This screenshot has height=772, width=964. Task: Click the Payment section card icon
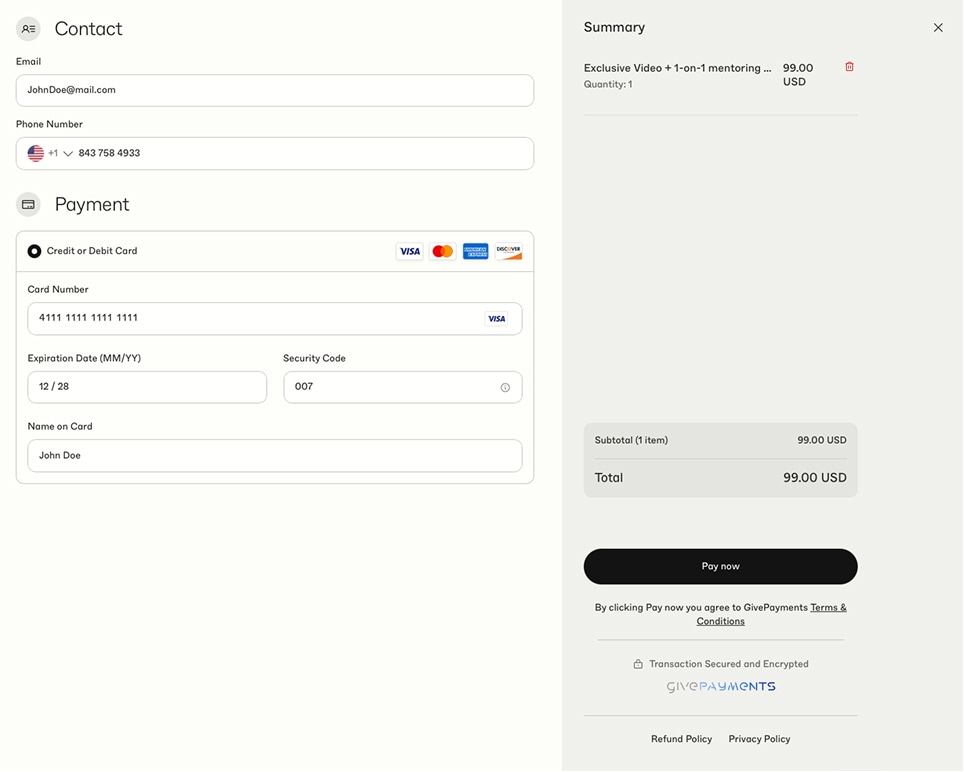(28, 205)
